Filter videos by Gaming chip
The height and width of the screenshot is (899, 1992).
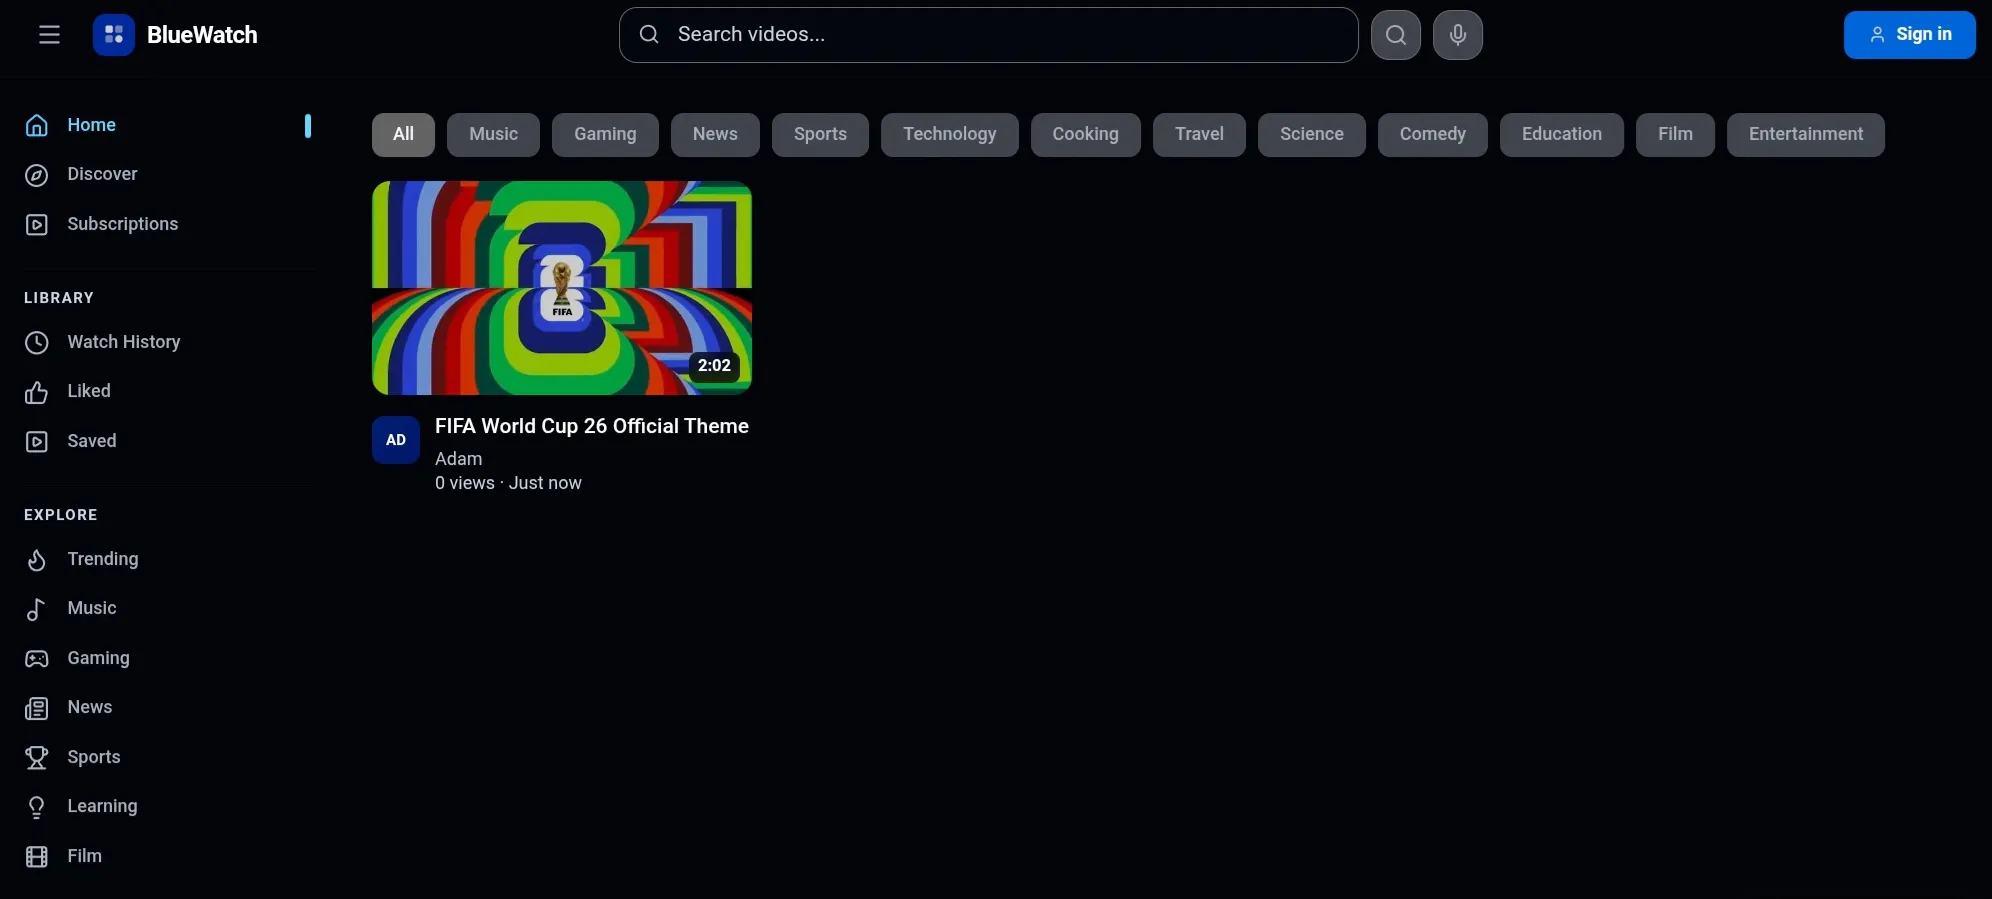click(x=605, y=135)
